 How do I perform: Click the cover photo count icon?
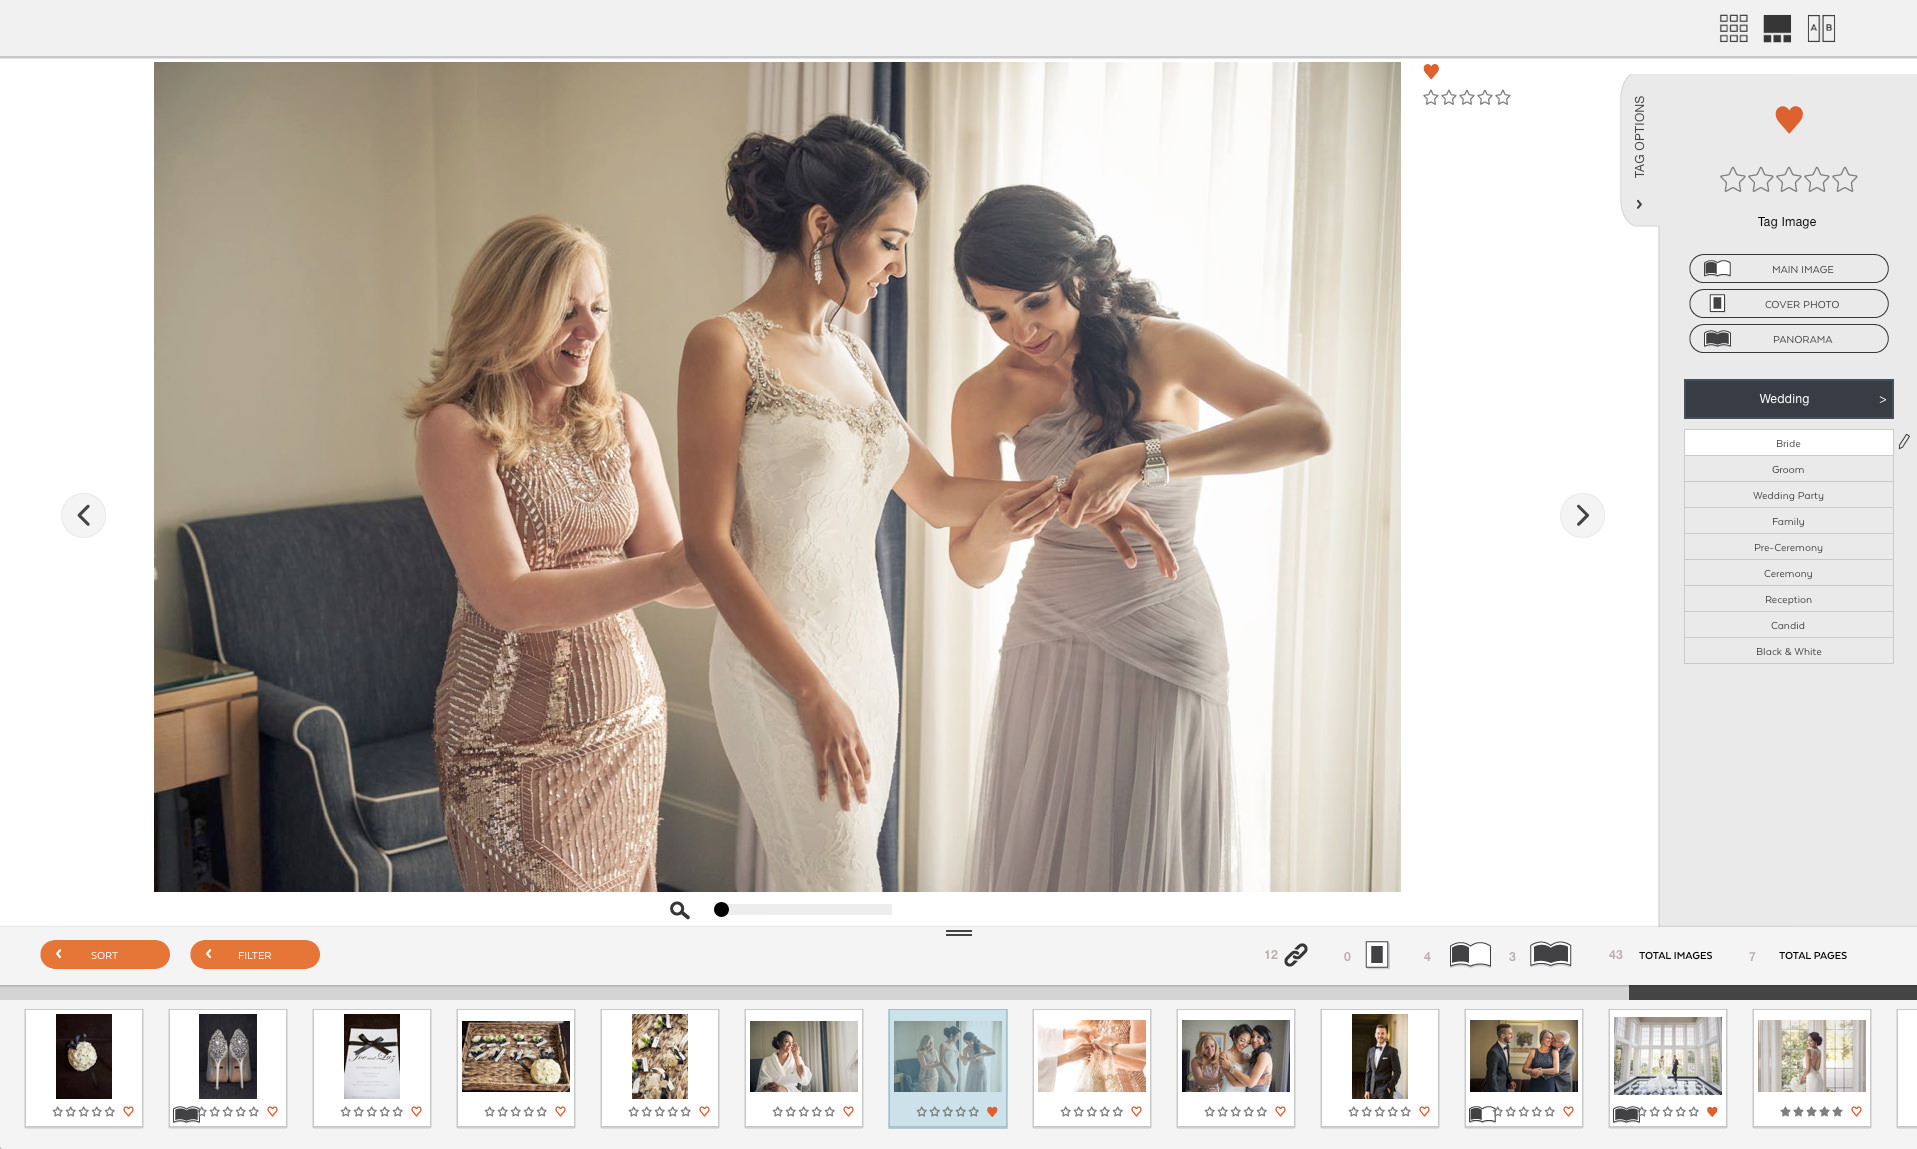click(1377, 955)
